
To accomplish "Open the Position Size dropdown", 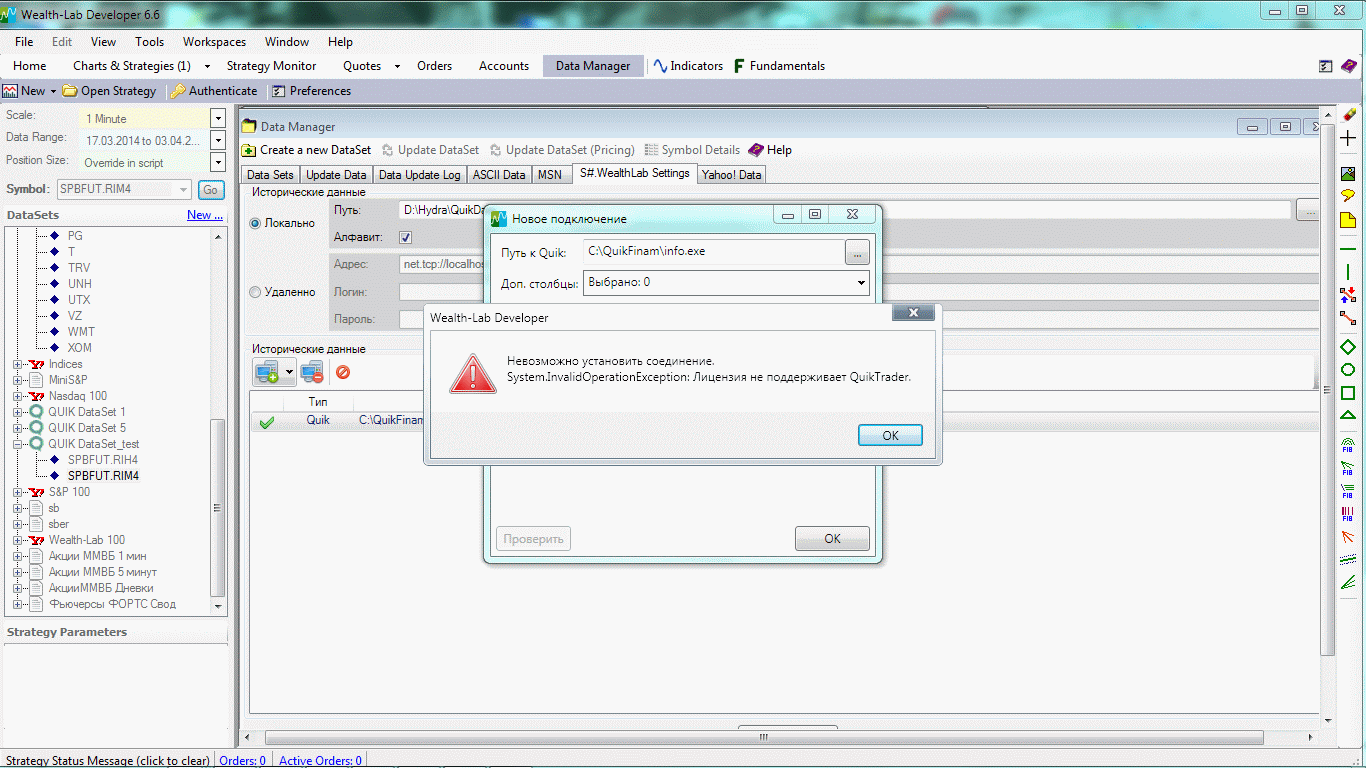I will (218, 162).
